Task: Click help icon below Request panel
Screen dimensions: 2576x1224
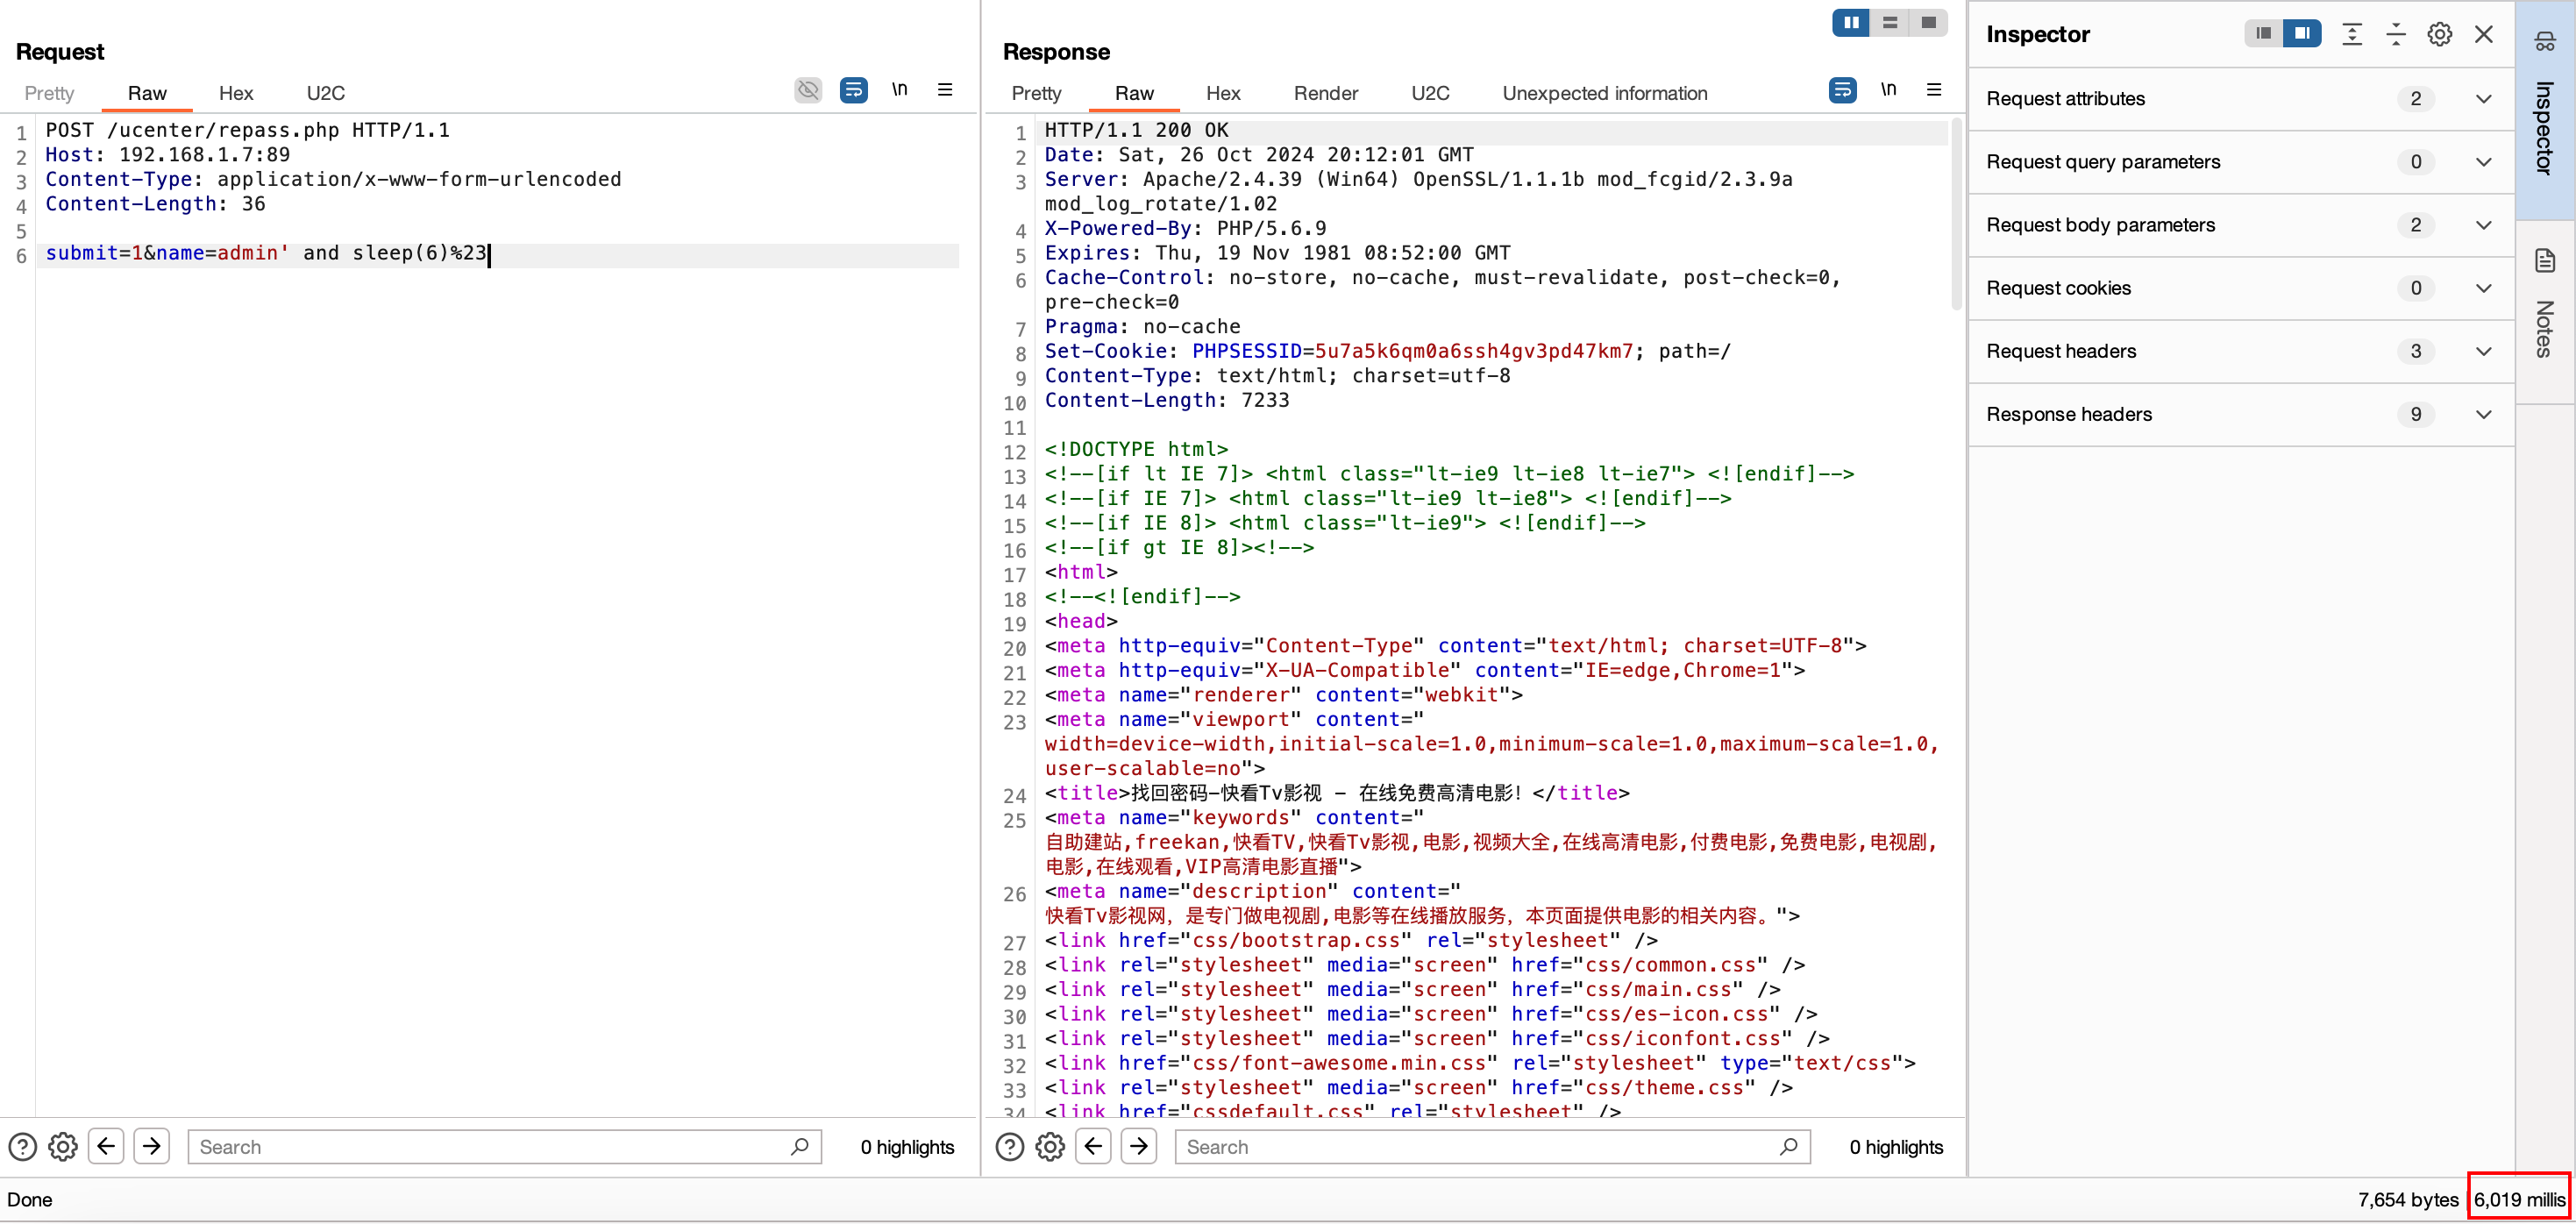Action: (22, 1147)
